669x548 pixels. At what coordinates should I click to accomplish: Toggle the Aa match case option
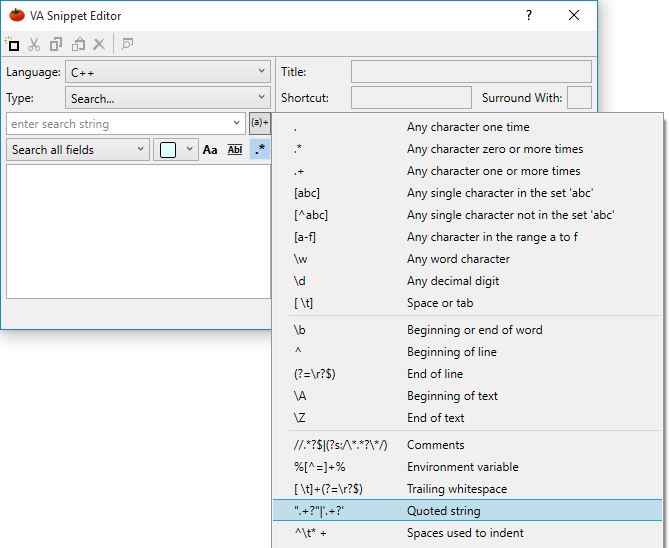click(210, 150)
